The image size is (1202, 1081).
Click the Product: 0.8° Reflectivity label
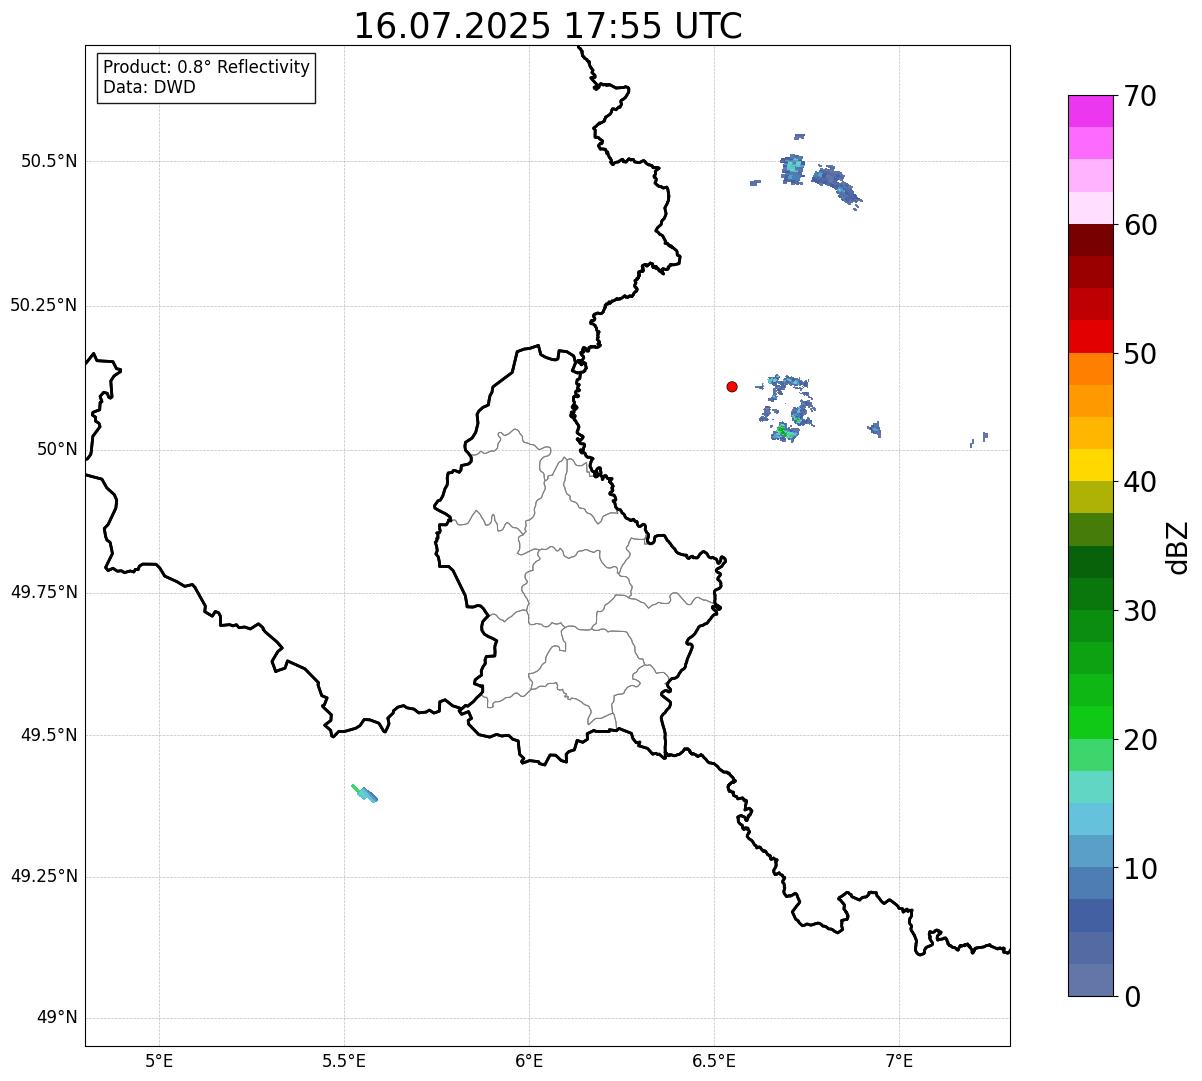(207, 67)
